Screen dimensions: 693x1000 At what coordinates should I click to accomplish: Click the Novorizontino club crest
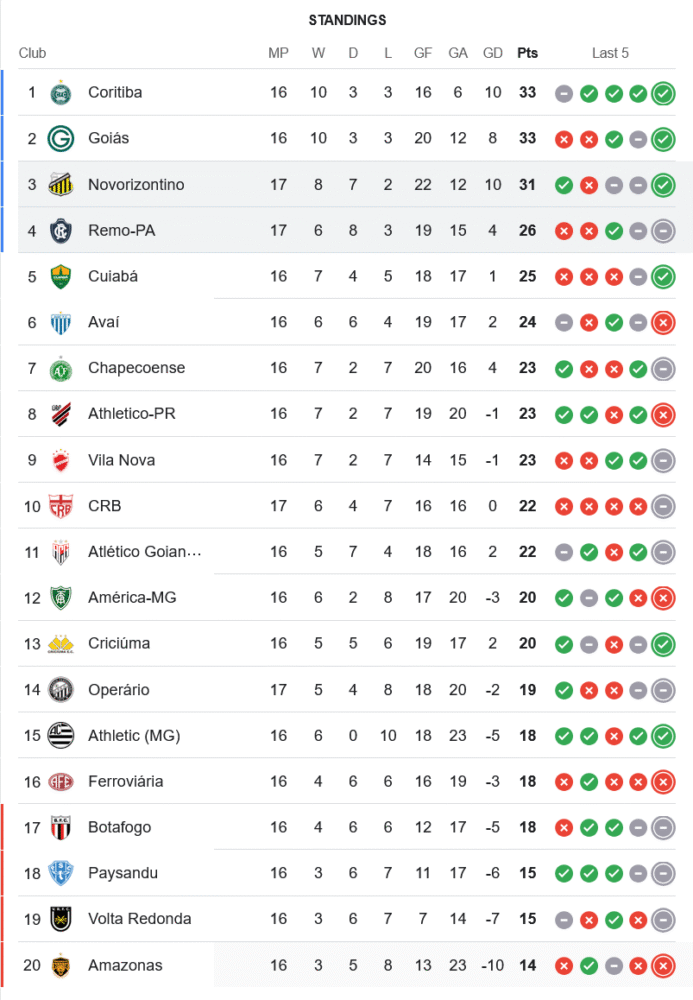(61, 185)
